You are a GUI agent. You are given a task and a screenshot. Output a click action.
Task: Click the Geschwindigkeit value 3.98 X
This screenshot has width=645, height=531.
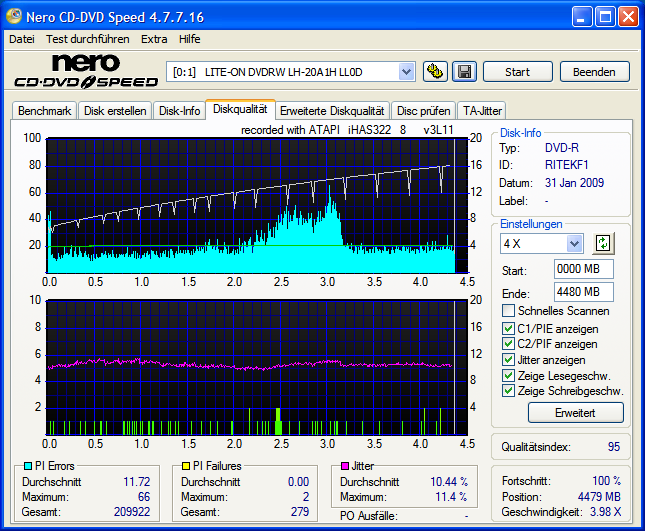[606, 512]
